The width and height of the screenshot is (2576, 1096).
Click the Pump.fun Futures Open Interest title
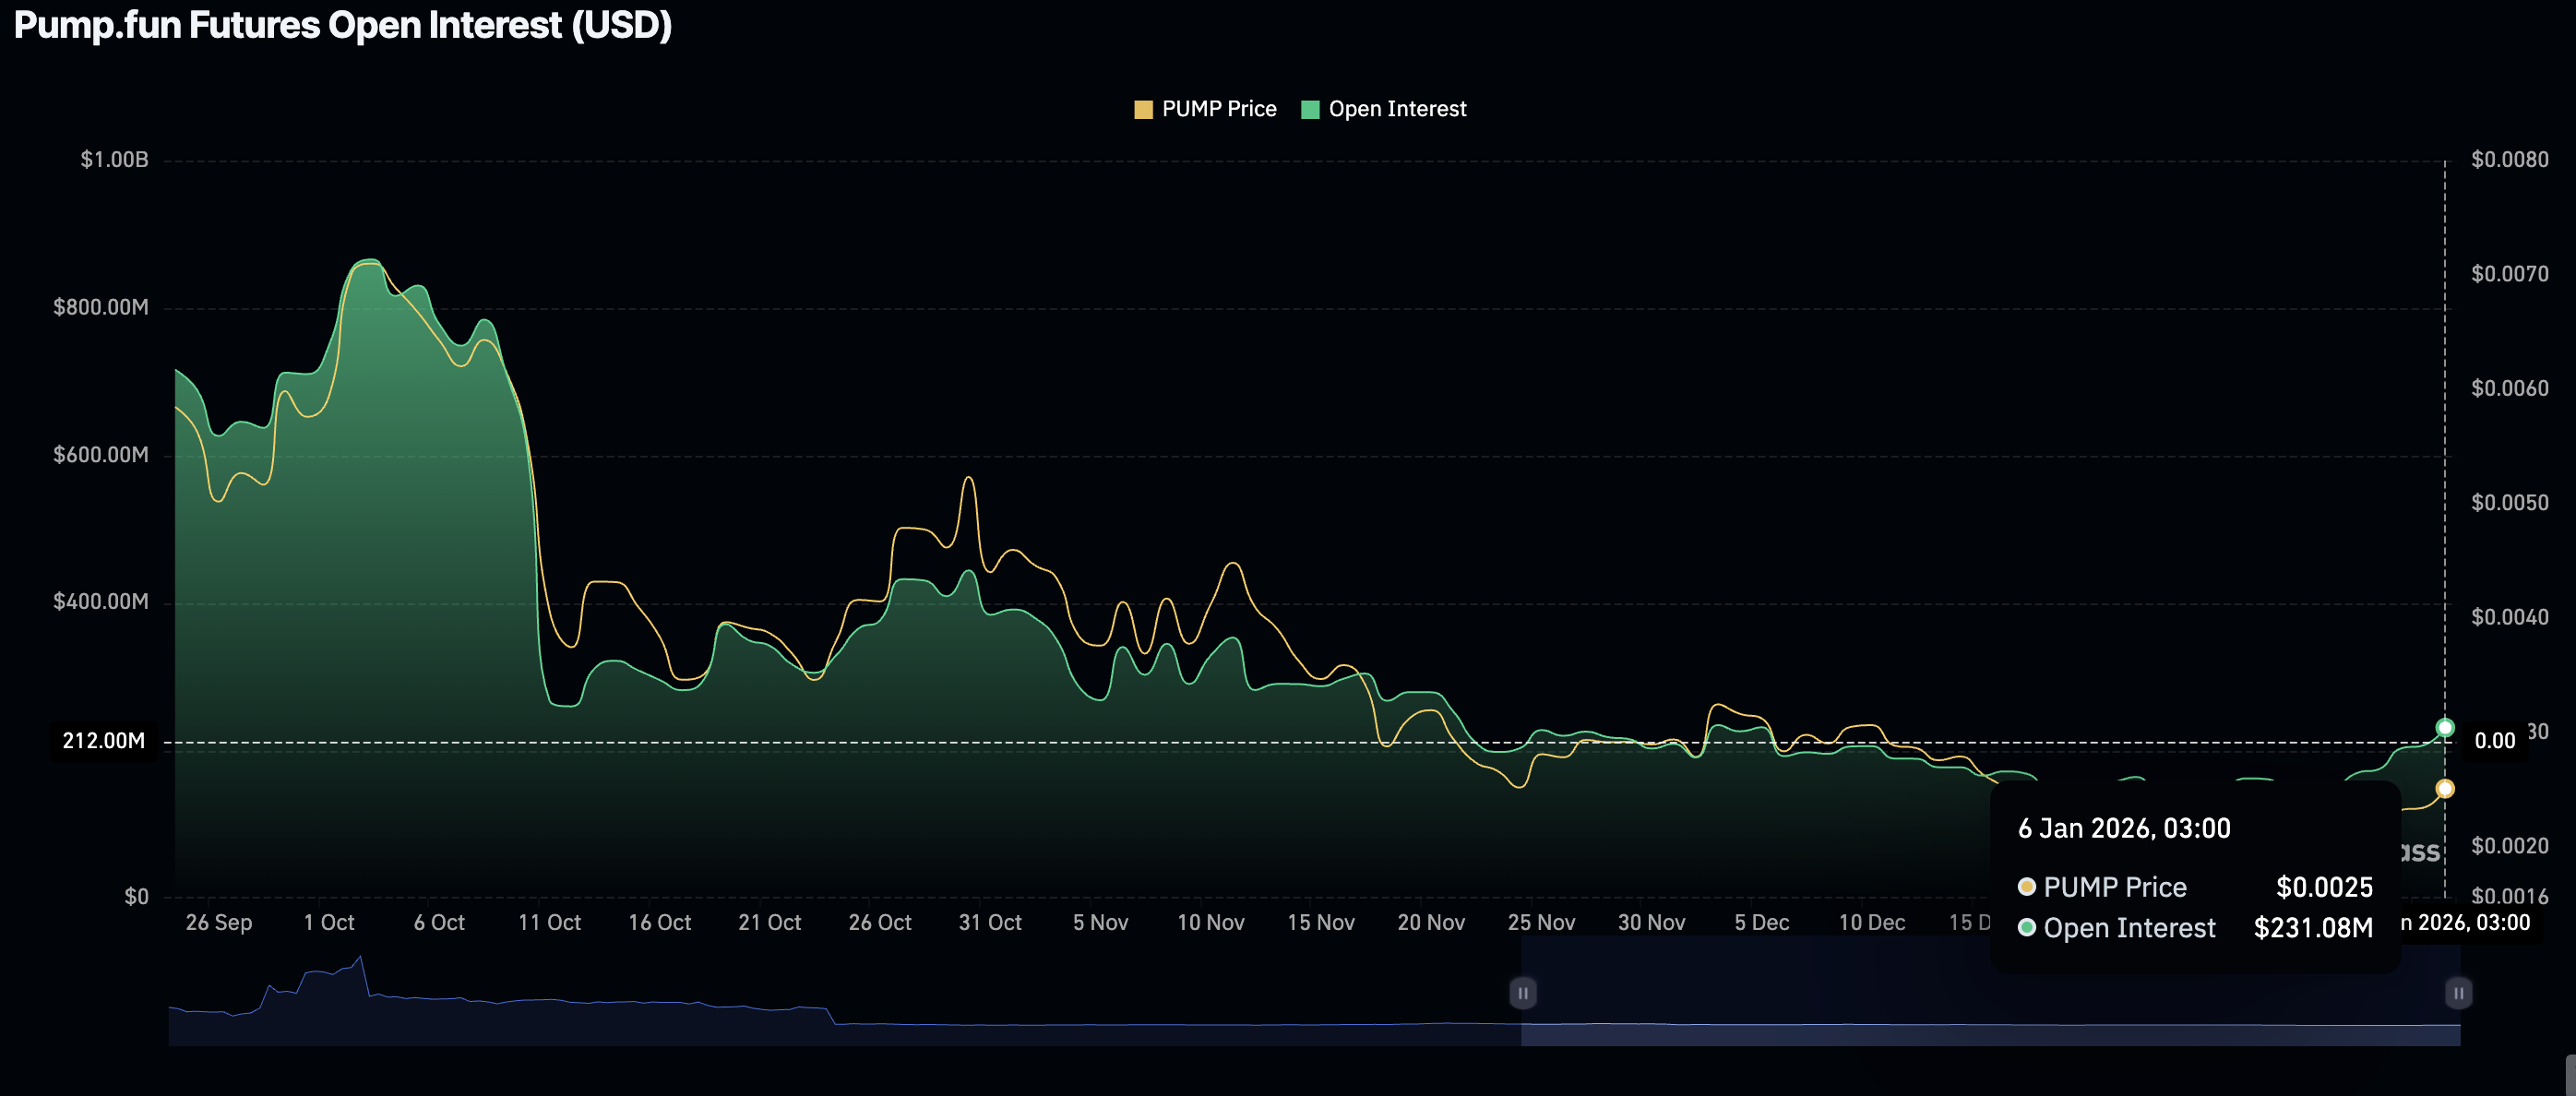tap(342, 25)
